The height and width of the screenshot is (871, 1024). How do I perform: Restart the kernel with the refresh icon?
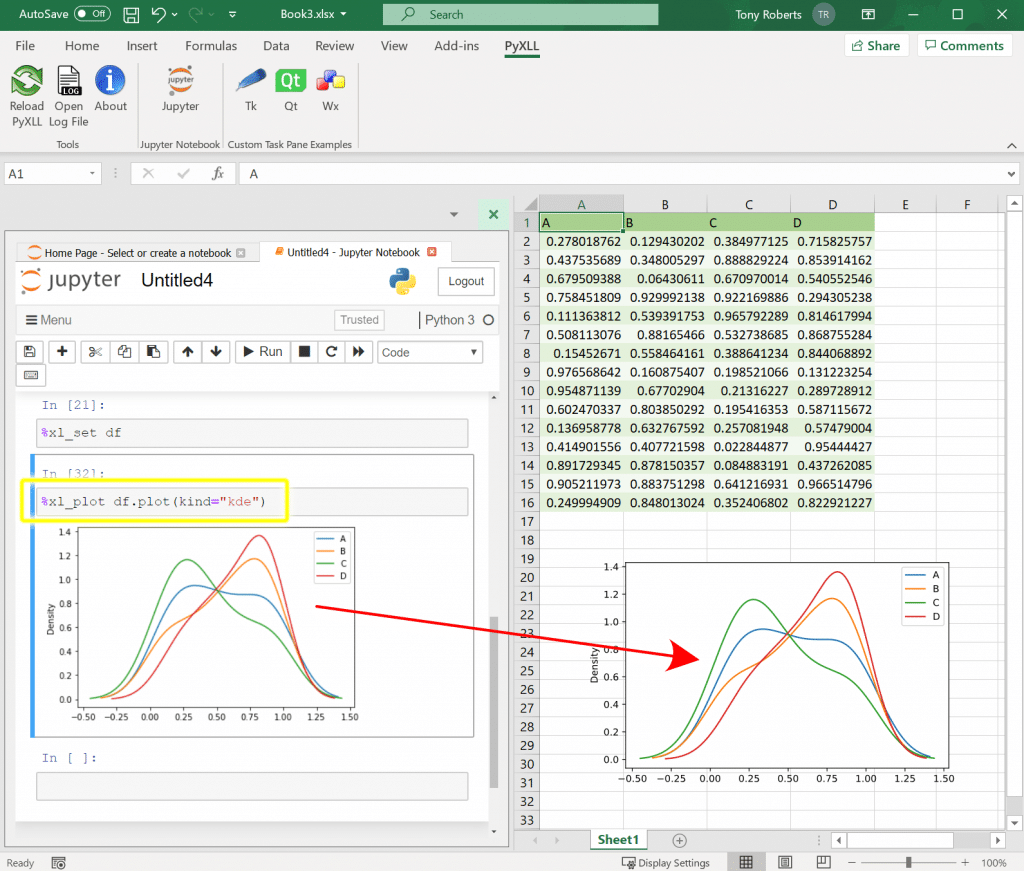[331, 351]
